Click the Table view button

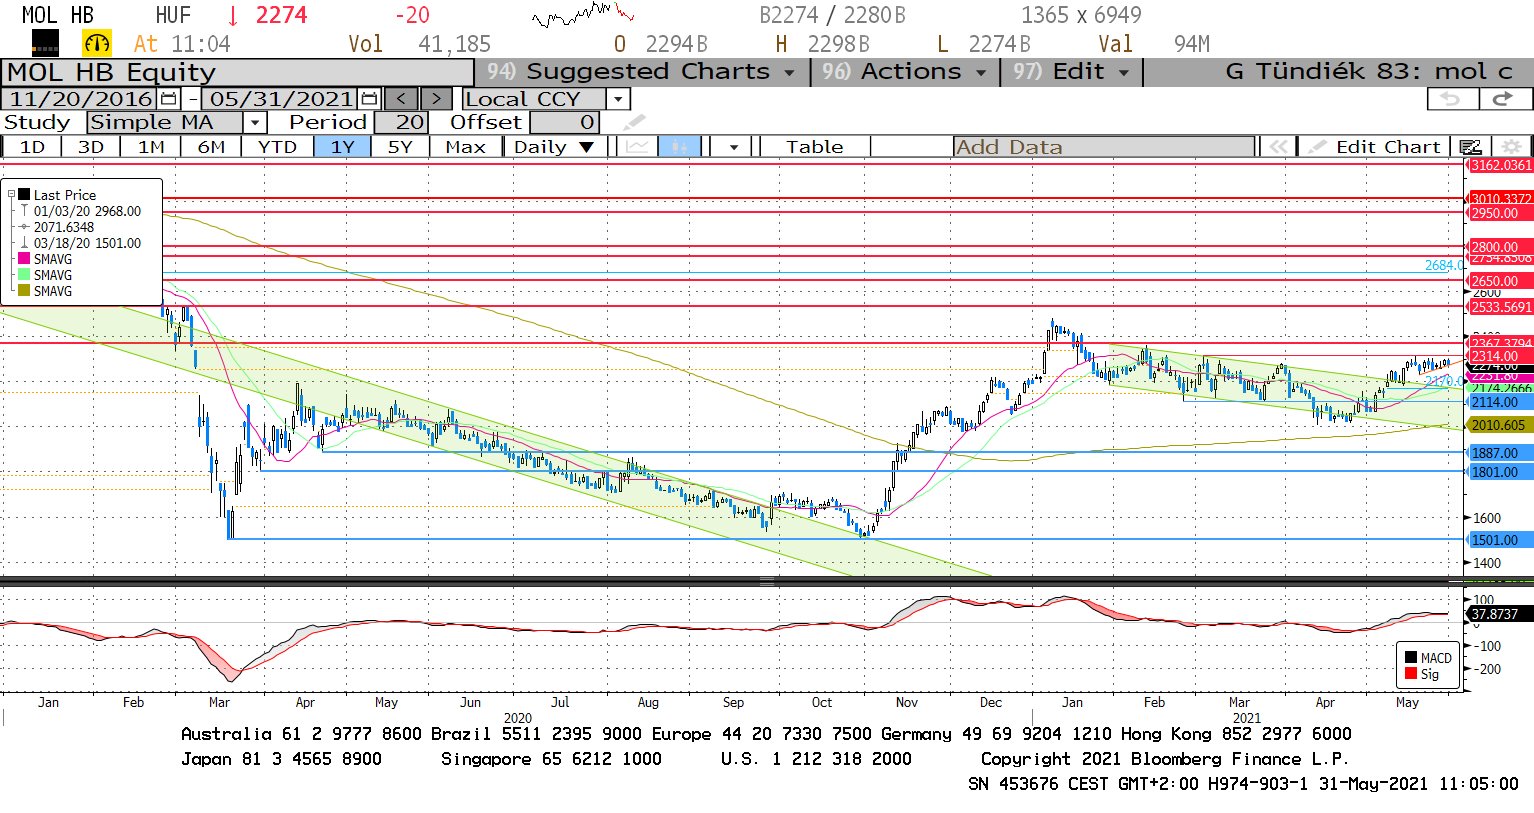(x=814, y=147)
